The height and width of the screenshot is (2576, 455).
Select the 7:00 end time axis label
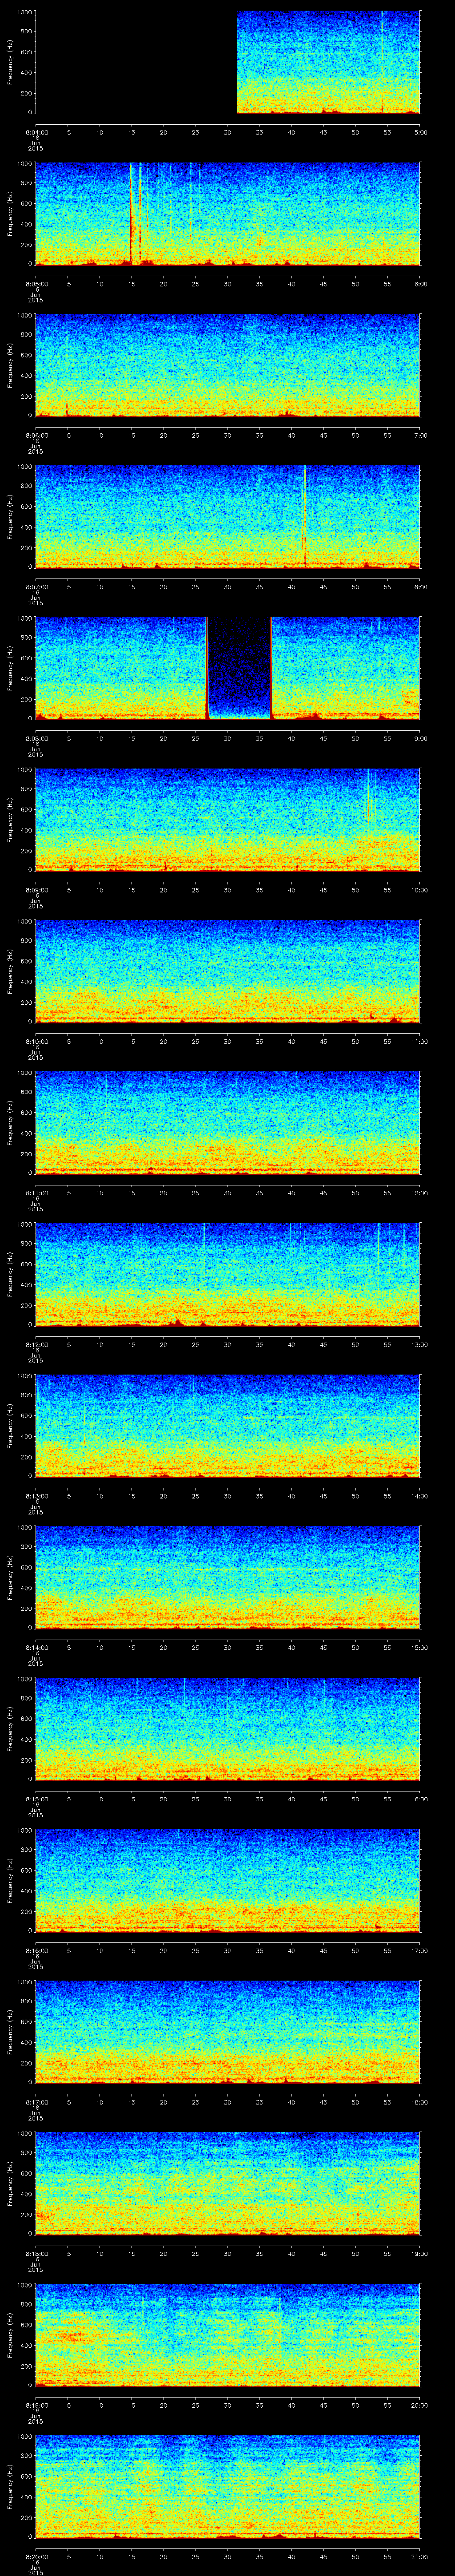click(x=420, y=435)
